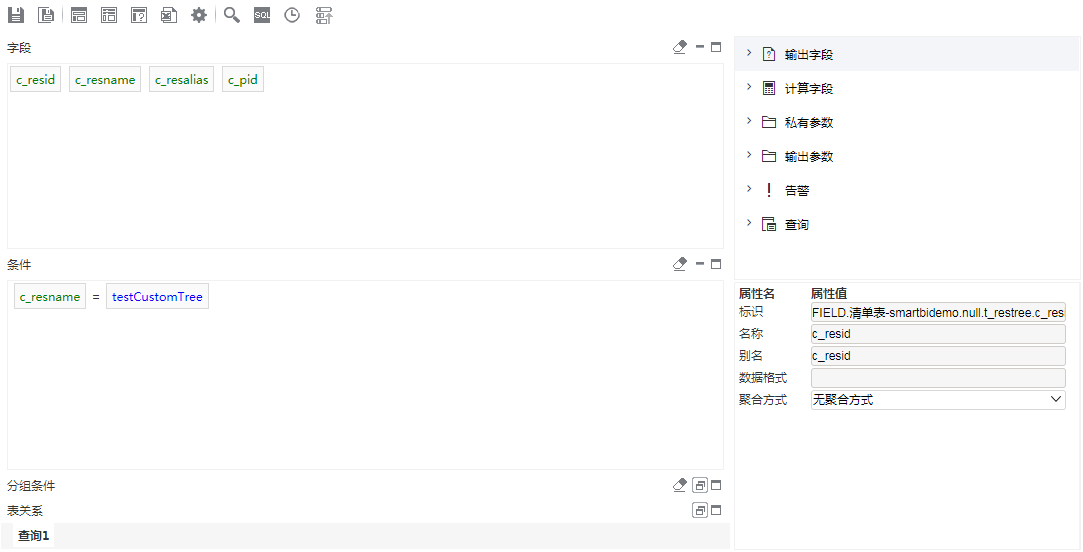Viewport: 1083px width, 552px height.
Task: Click the Save icon in toolbar
Action: point(15,15)
